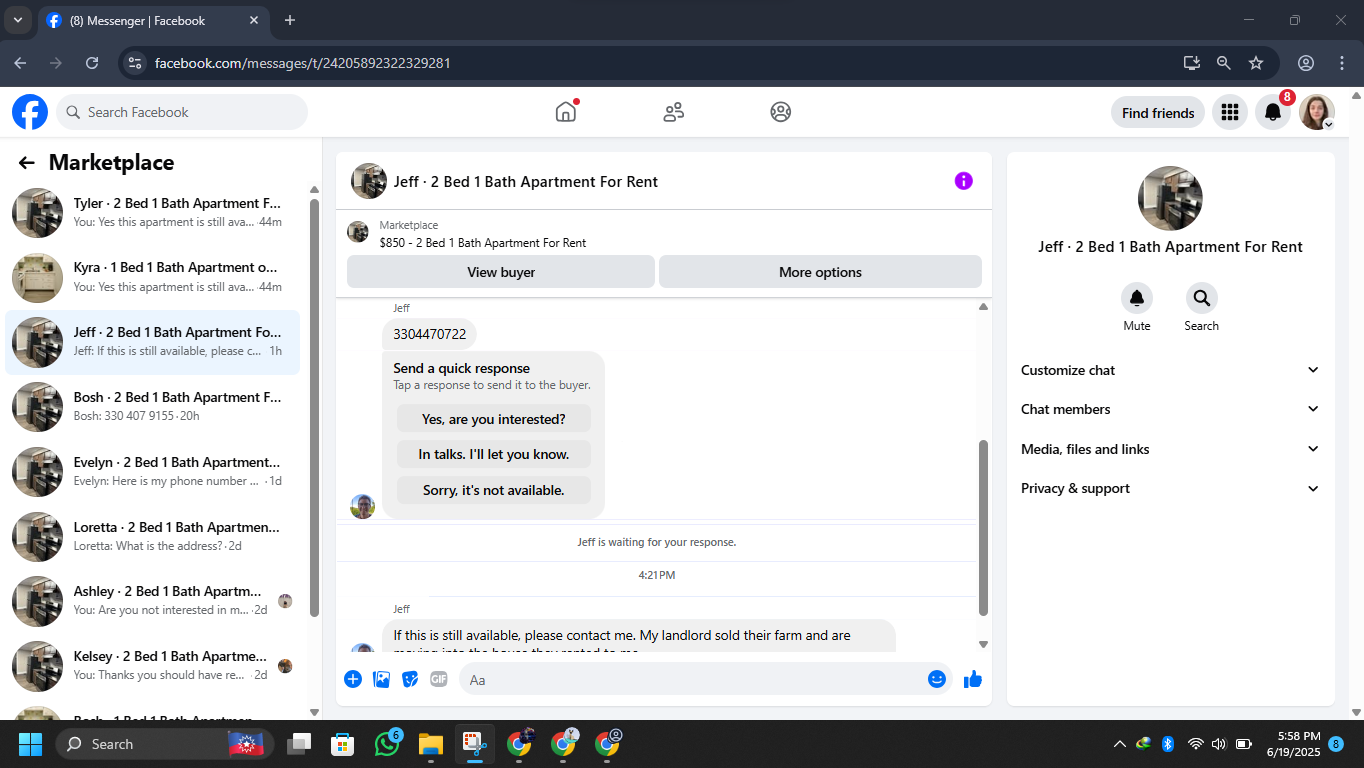Screen dimensions: 1364x768
Task: Open Evelyn's apartment conversation
Action: pyautogui.click(x=153, y=472)
